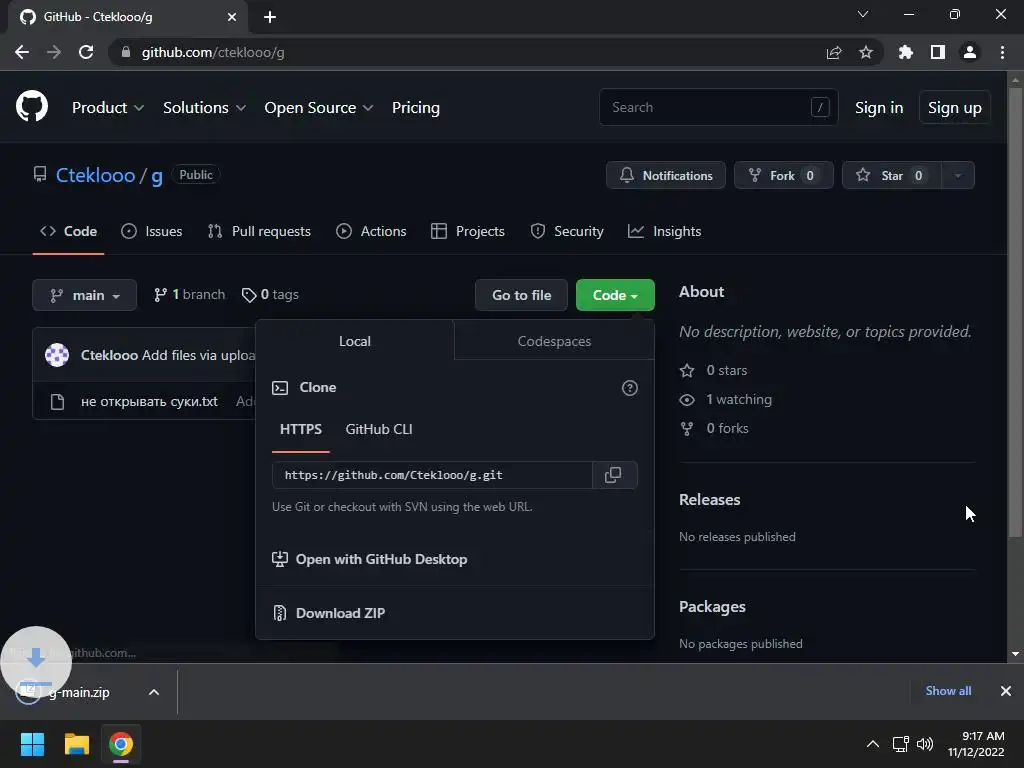
Task: Click the Notifications button
Action: (665, 175)
